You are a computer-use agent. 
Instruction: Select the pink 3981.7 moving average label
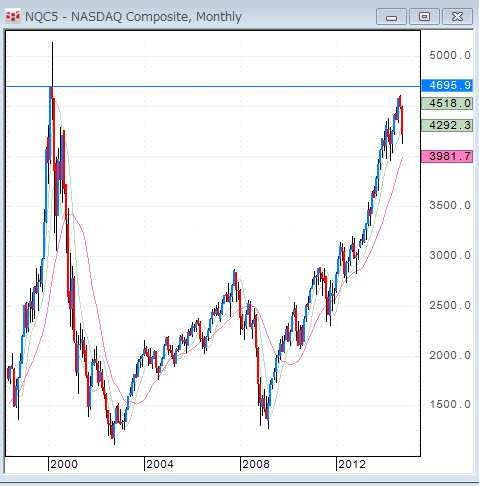pyautogui.click(x=447, y=156)
